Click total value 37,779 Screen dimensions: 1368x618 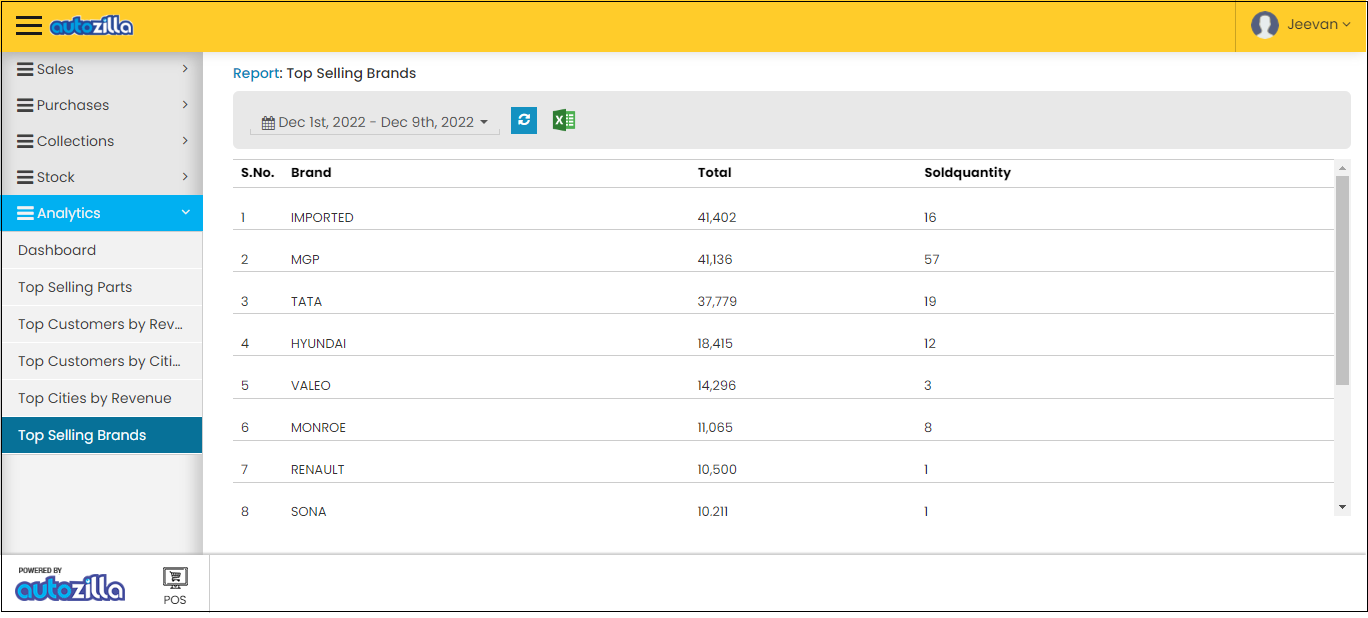click(x=717, y=301)
